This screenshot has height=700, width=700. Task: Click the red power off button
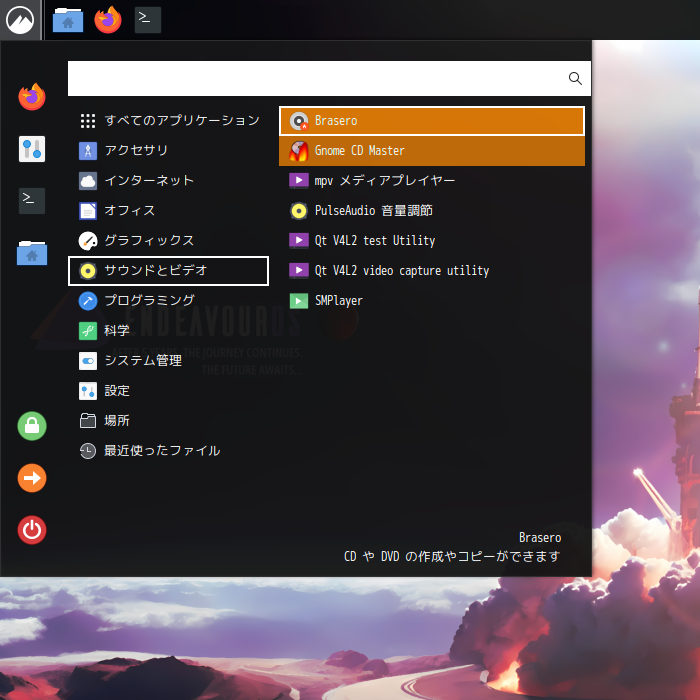click(x=32, y=530)
